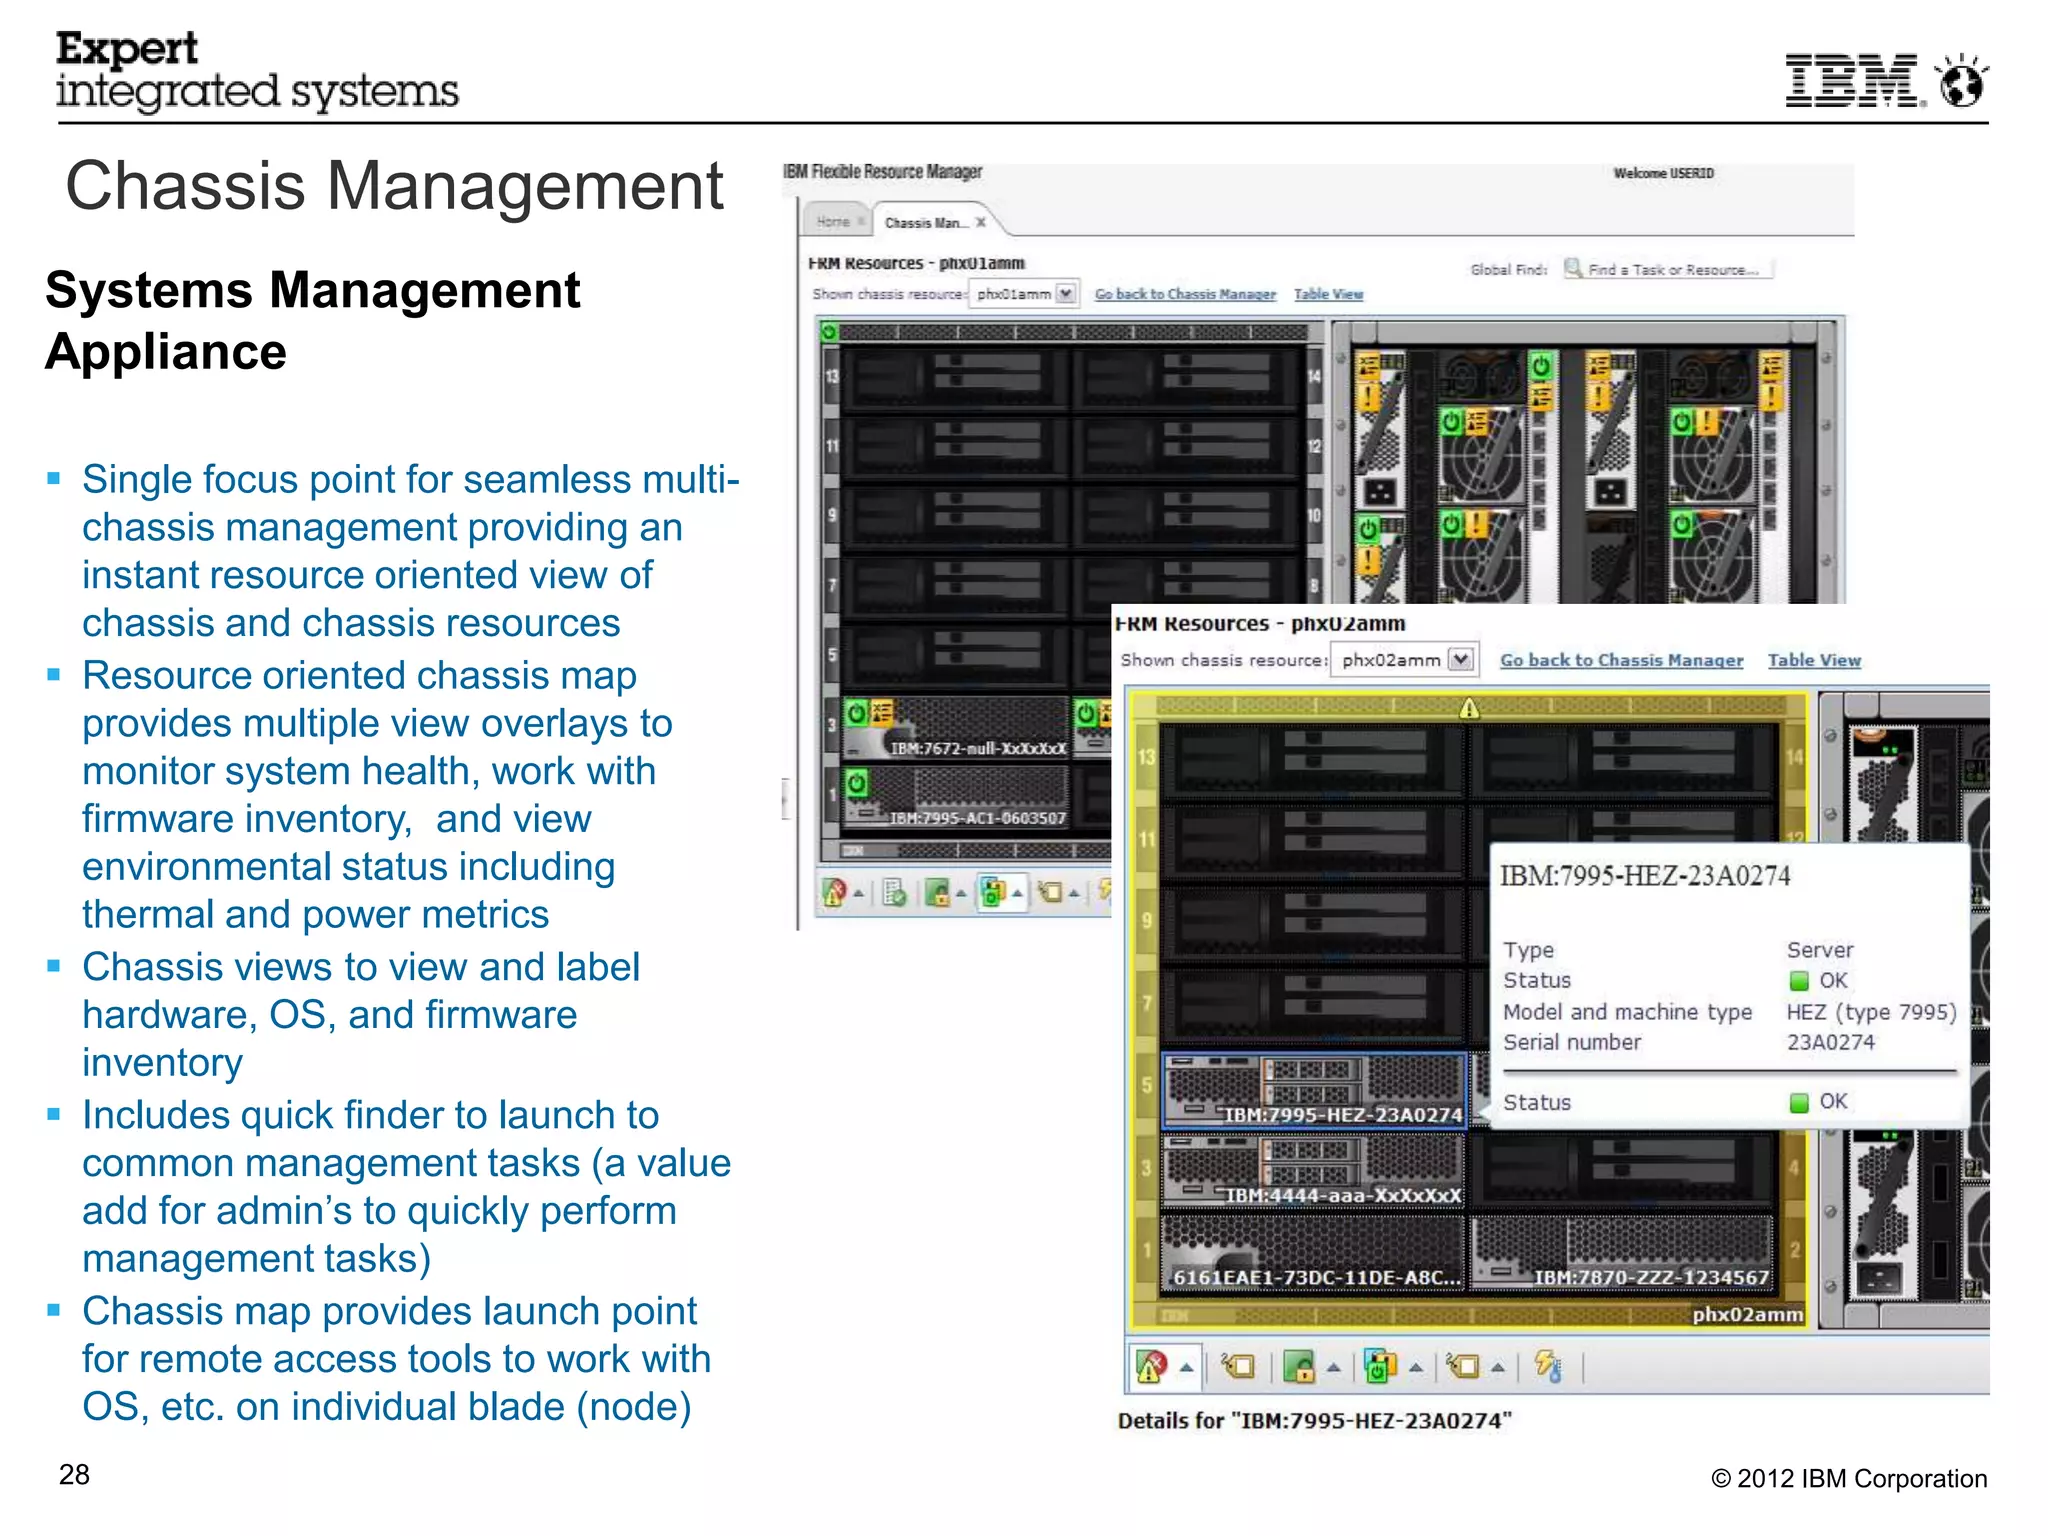Click the power icon on IBM:7672-null node
Screen dimensions: 2048x1536
pos(857,713)
